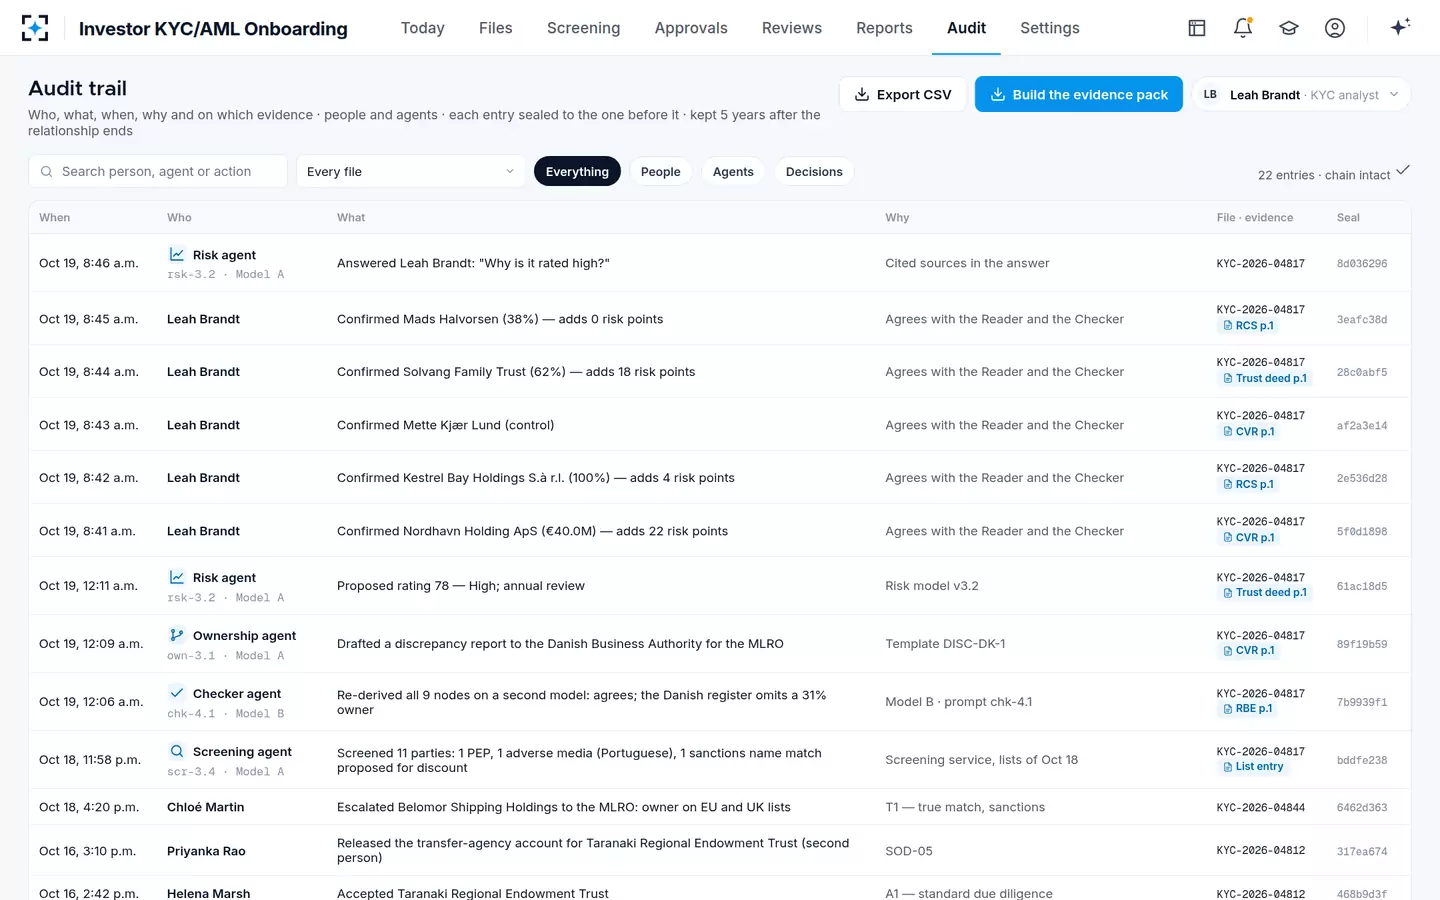
Task: Filter audit trail to People
Action: [x=661, y=172]
